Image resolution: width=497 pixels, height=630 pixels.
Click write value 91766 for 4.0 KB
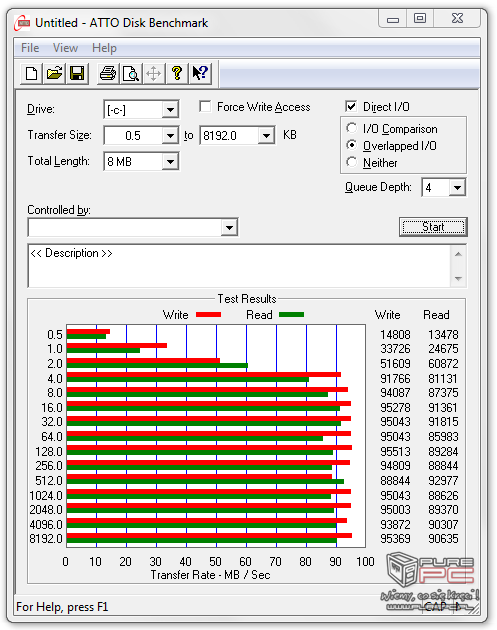click(395, 378)
